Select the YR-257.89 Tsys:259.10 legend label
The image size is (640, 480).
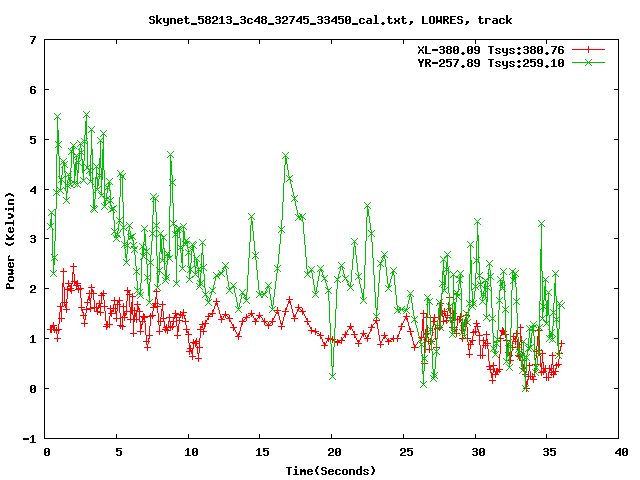491,63
